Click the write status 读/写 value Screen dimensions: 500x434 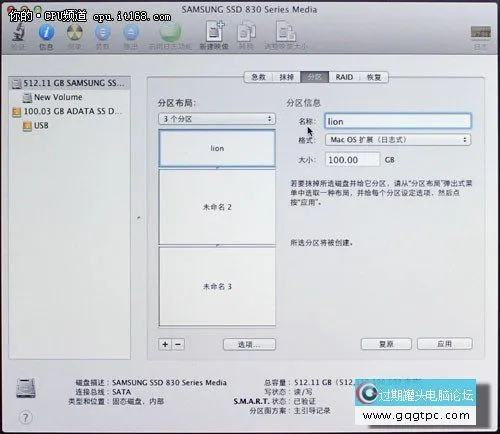pyautogui.click(x=303, y=392)
